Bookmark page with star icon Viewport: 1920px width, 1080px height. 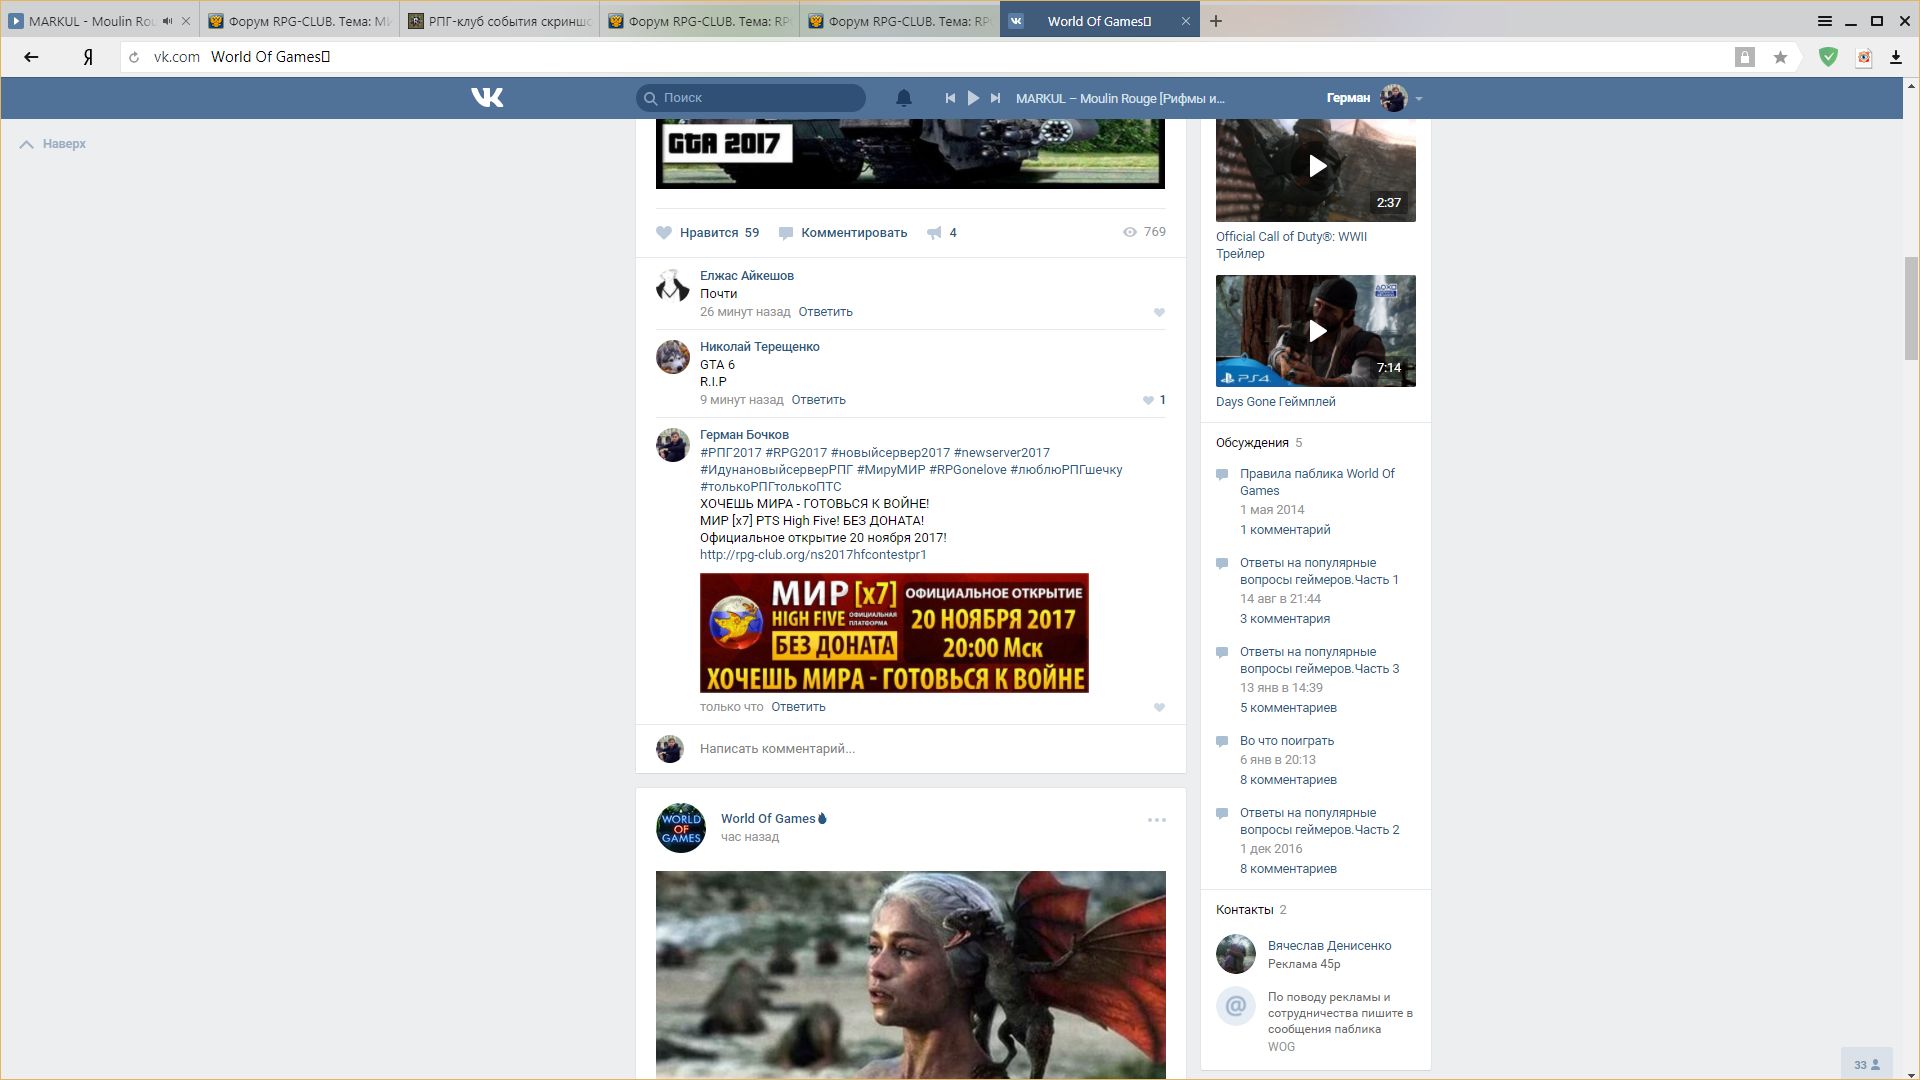pos(1780,57)
